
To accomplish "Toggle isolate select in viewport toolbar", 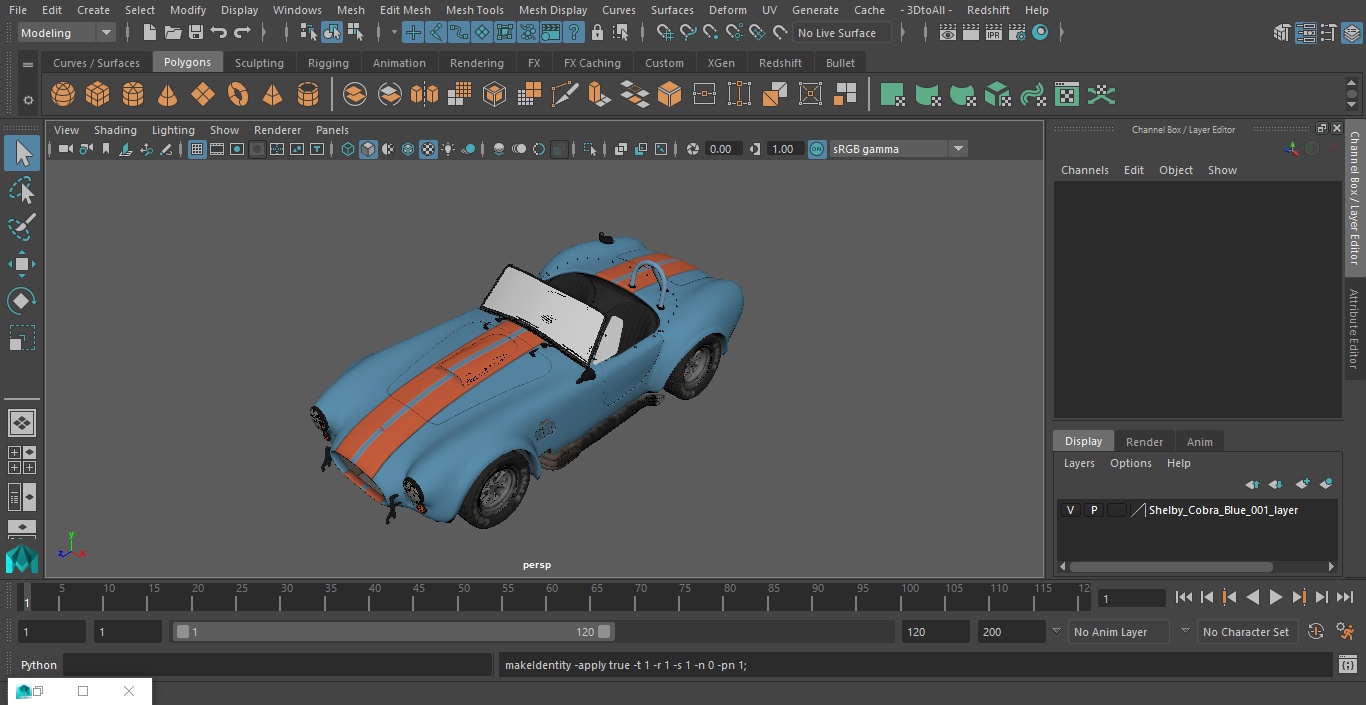I will pyautogui.click(x=590, y=149).
